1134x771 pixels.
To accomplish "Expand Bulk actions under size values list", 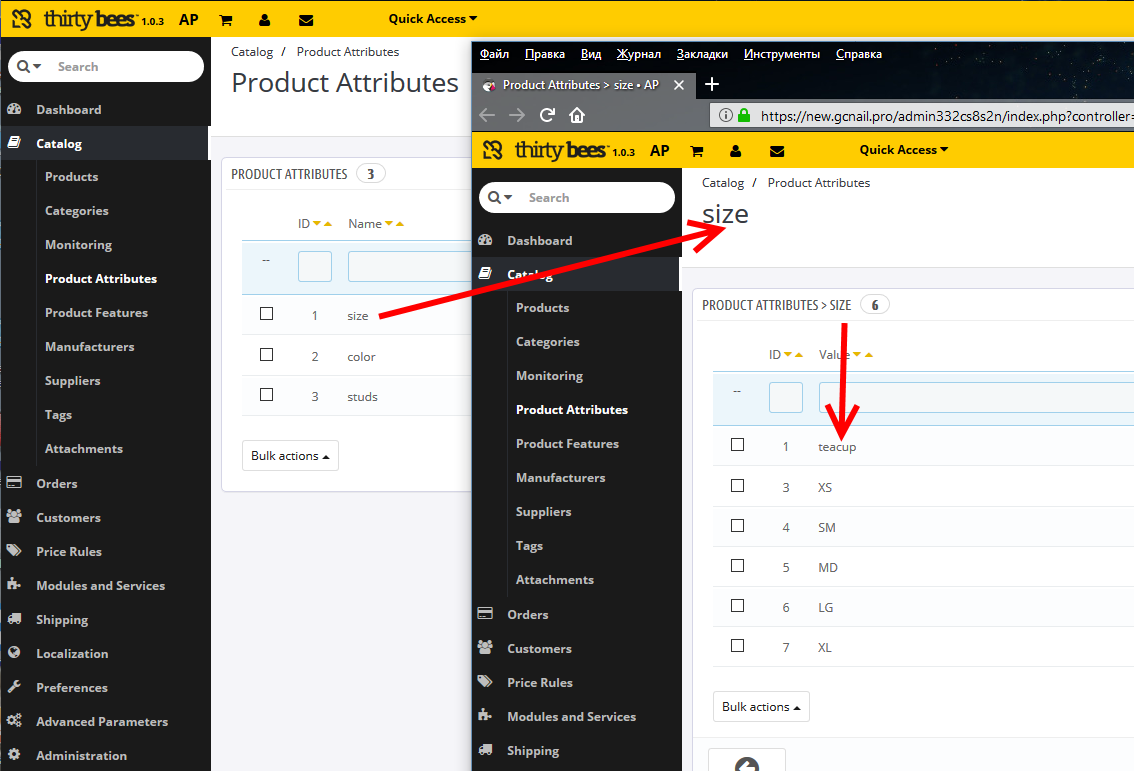I will (x=761, y=707).
